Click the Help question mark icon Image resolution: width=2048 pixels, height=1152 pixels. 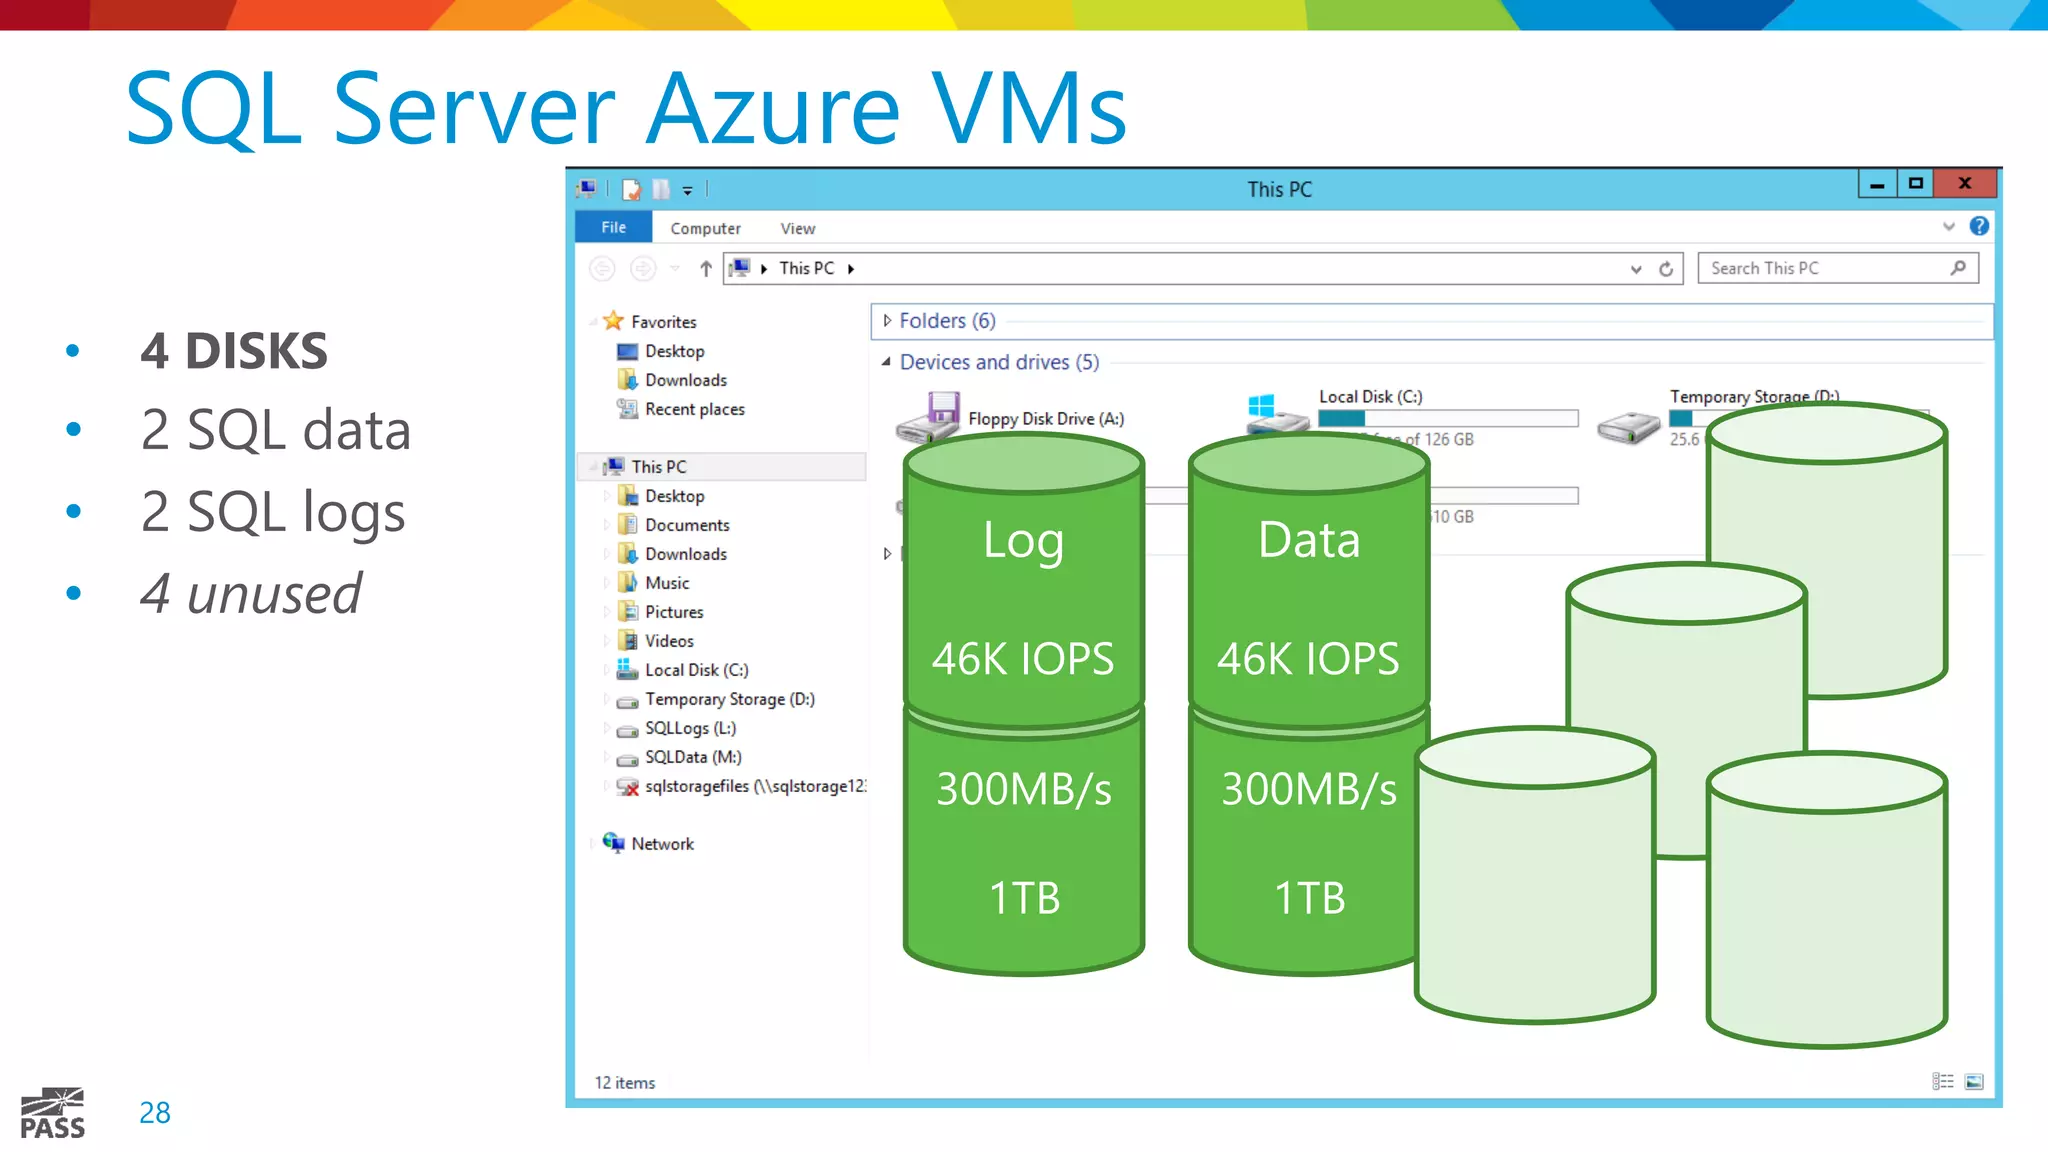click(1978, 226)
